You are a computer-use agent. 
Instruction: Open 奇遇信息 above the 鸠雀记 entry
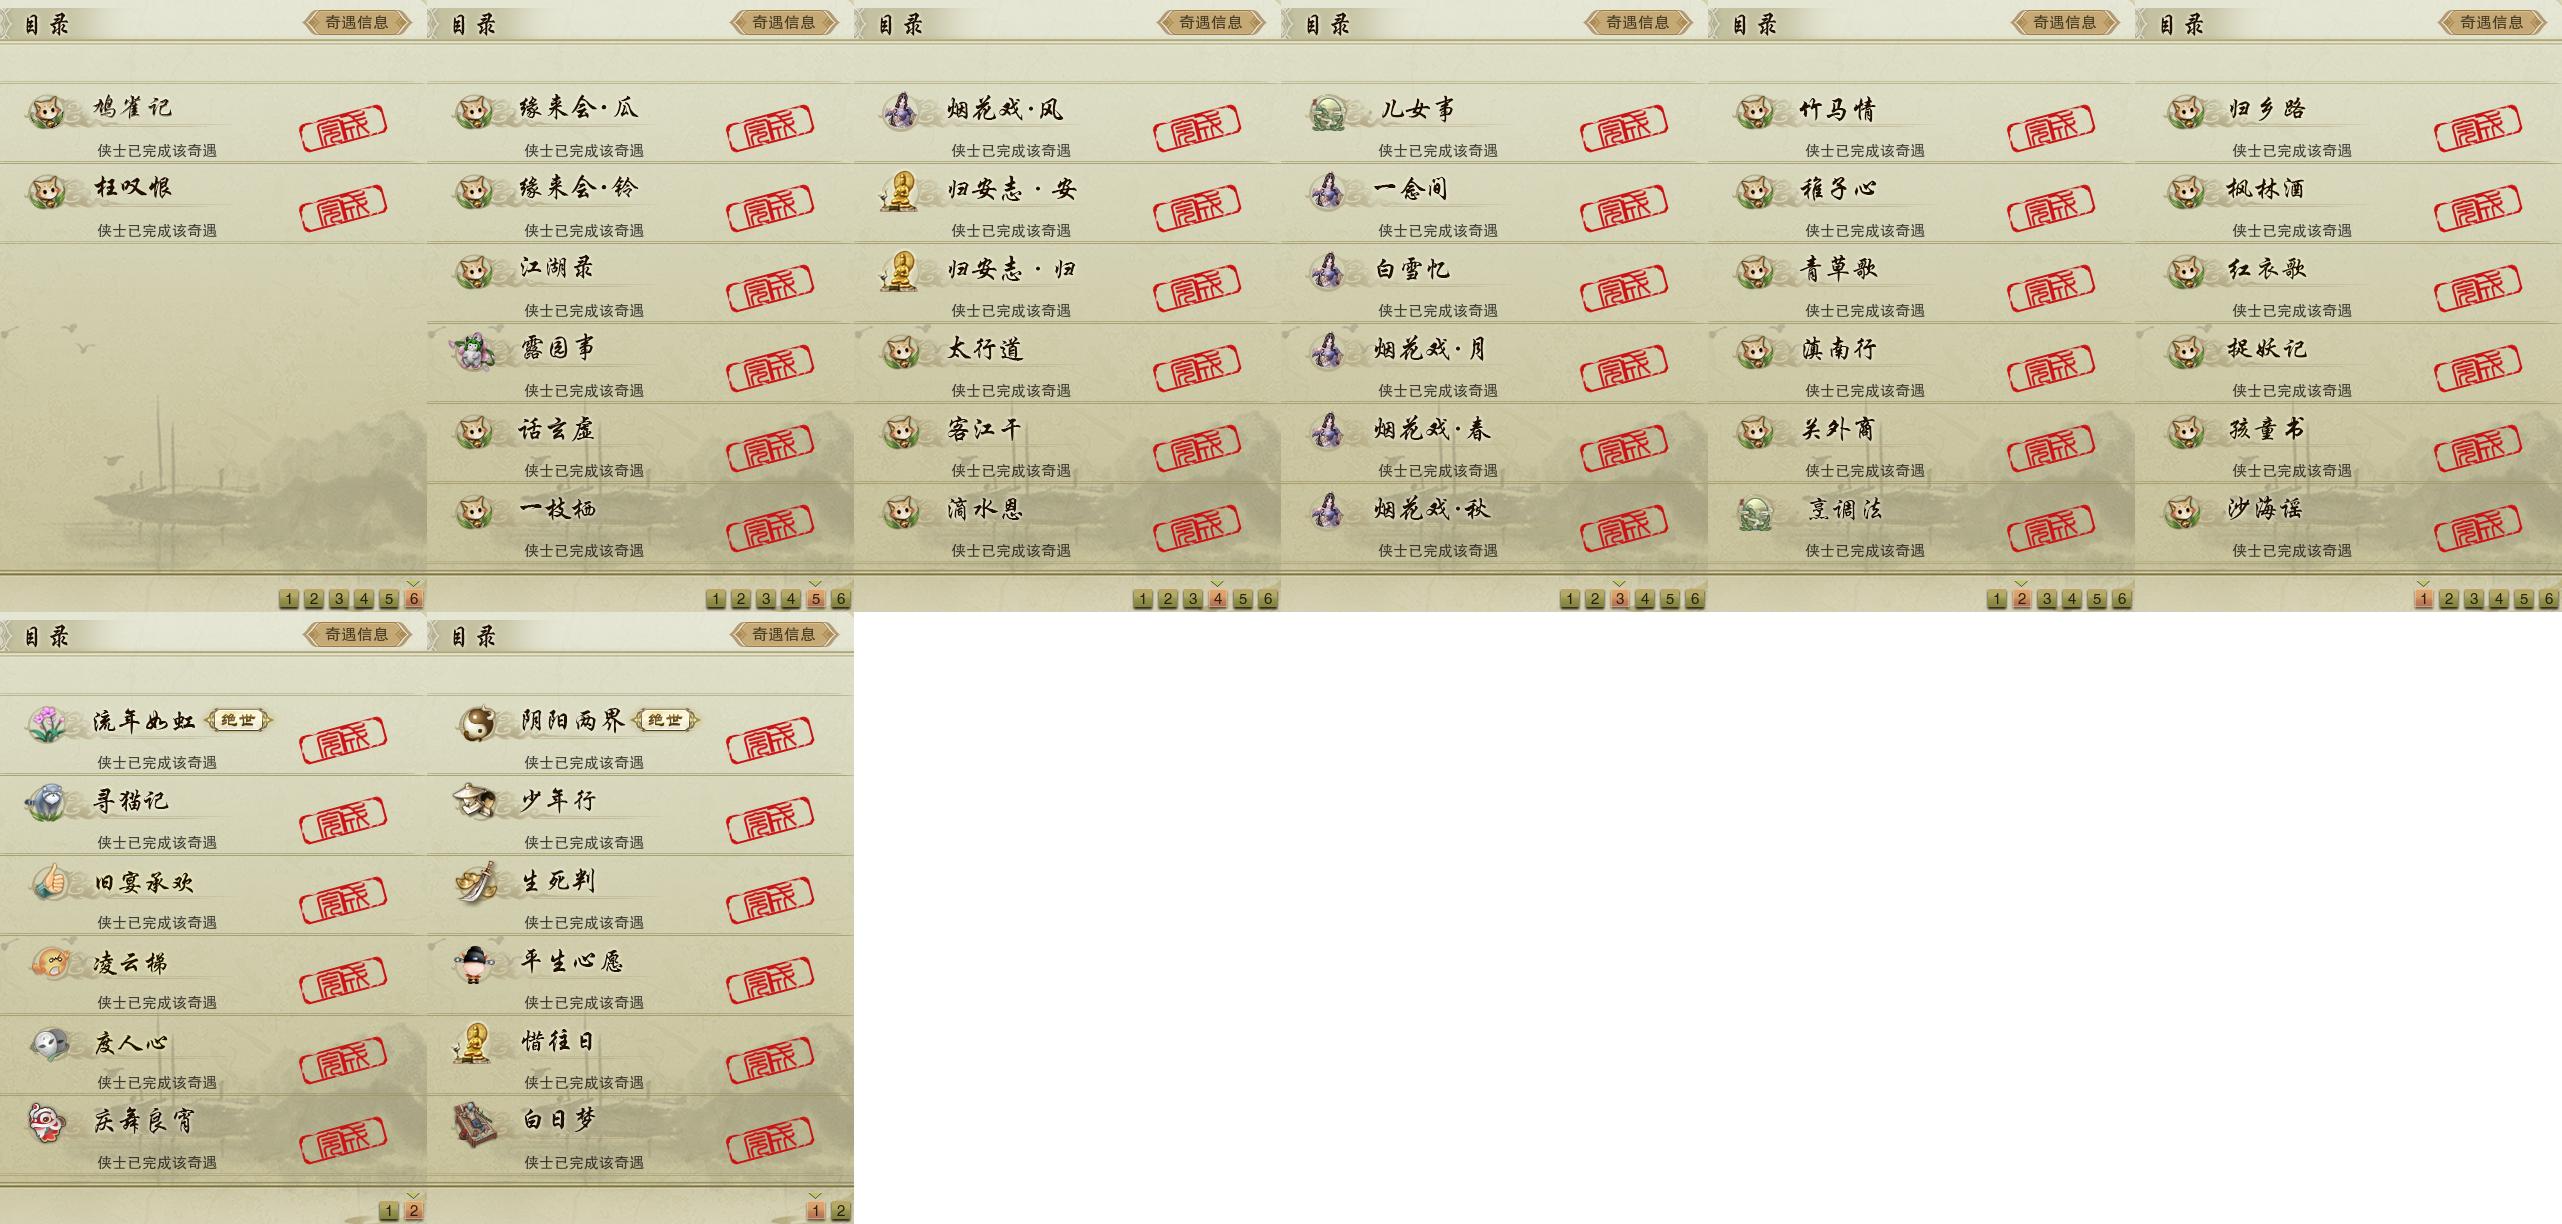point(357,22)
